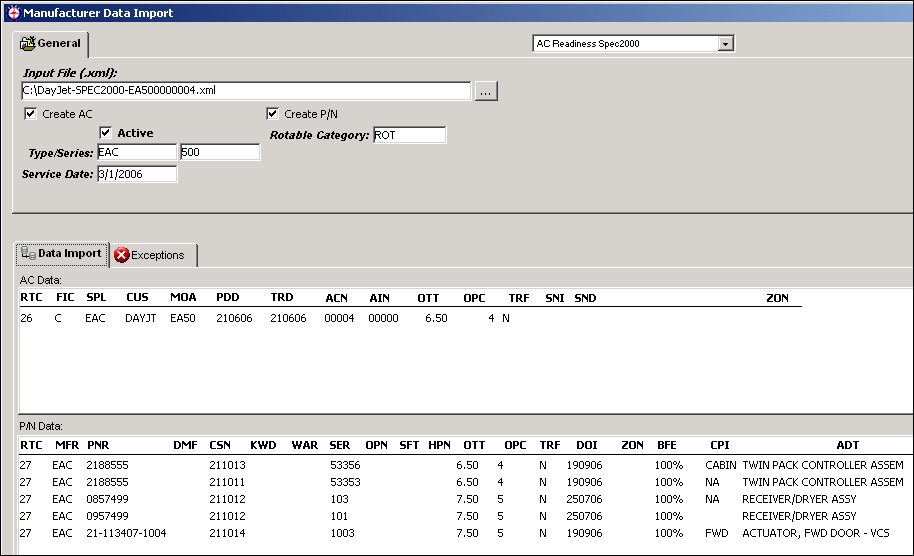Click the Type field containing EAC
The height and width of the screenshot is (556, 914).
coord(137,152)
